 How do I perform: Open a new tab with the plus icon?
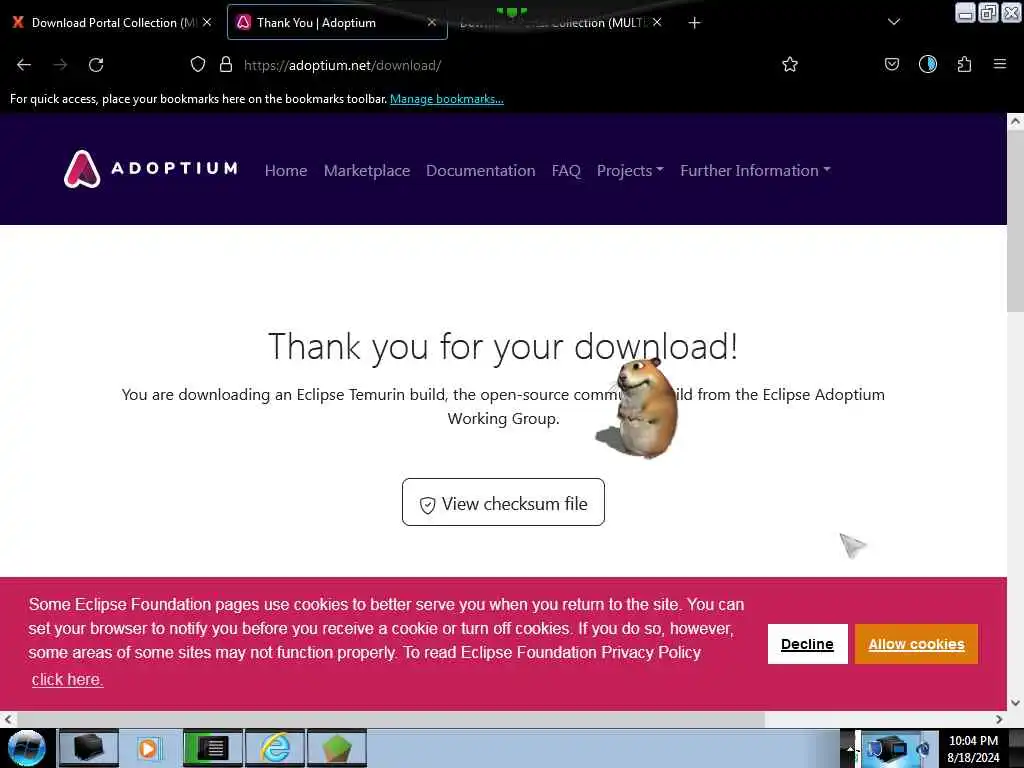(694, 23)
